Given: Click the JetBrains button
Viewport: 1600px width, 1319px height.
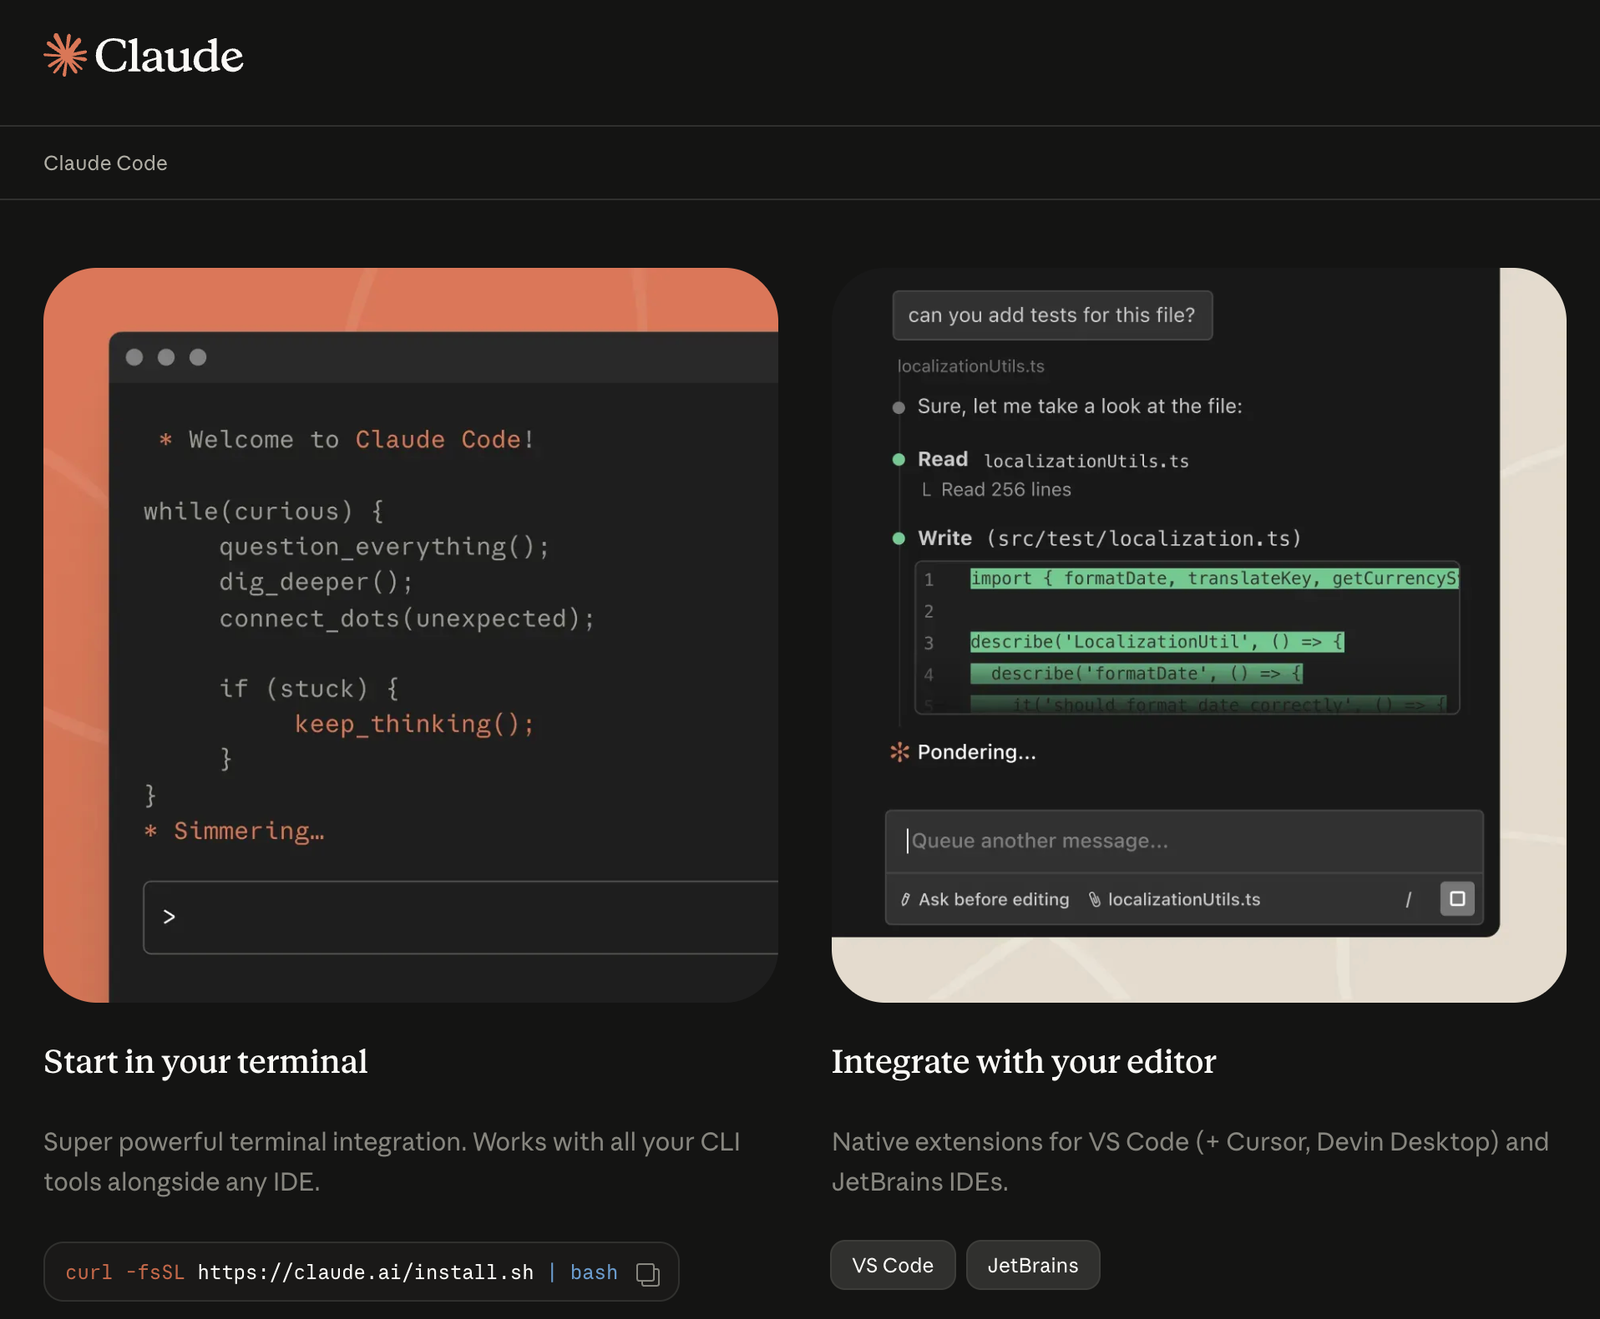Looking at the screenshot, I should point(1033,1265).
